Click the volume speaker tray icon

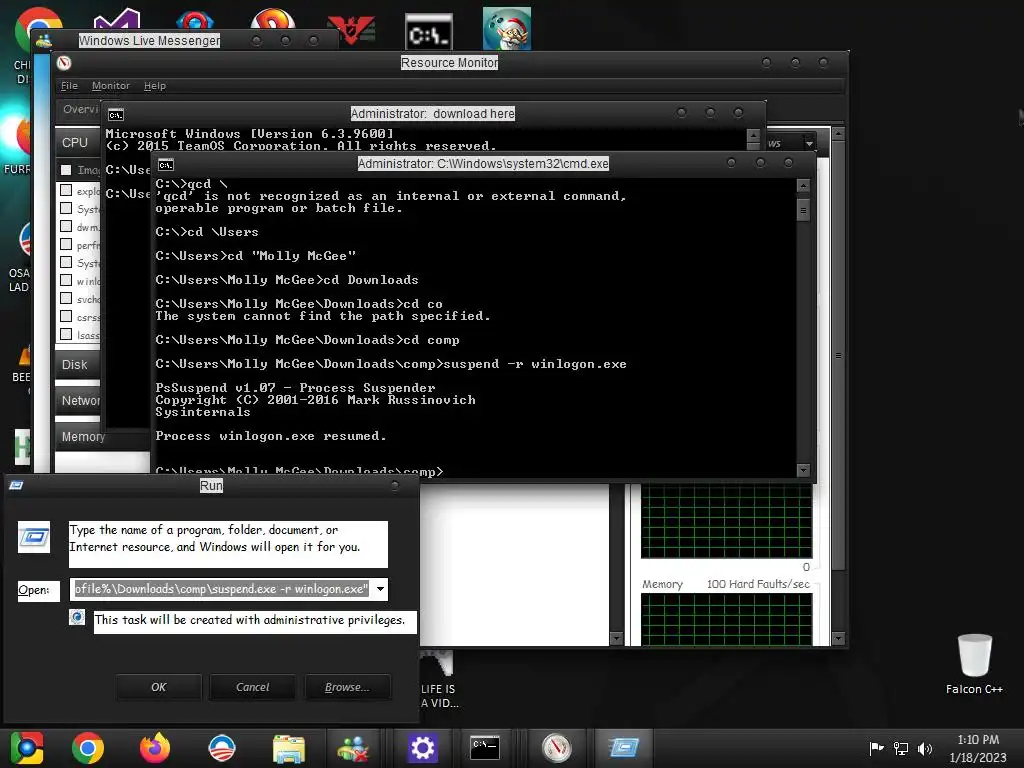[925, 748]
